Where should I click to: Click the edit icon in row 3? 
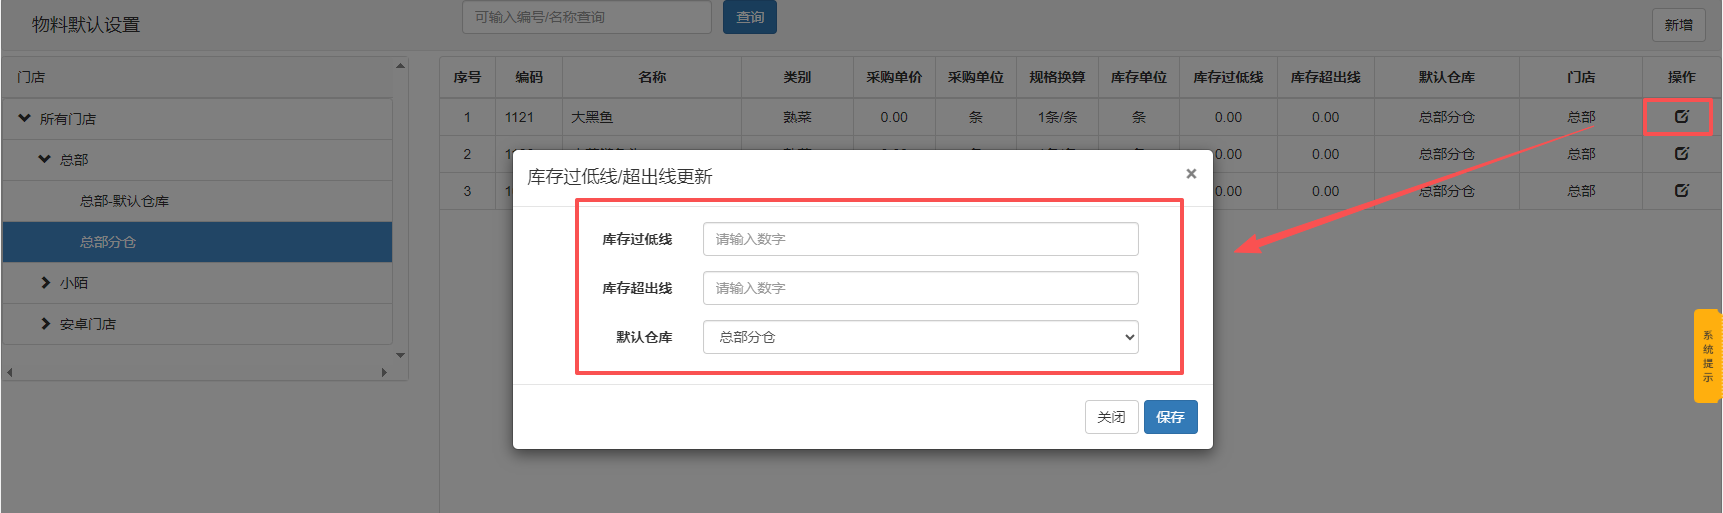(1681, 191)
